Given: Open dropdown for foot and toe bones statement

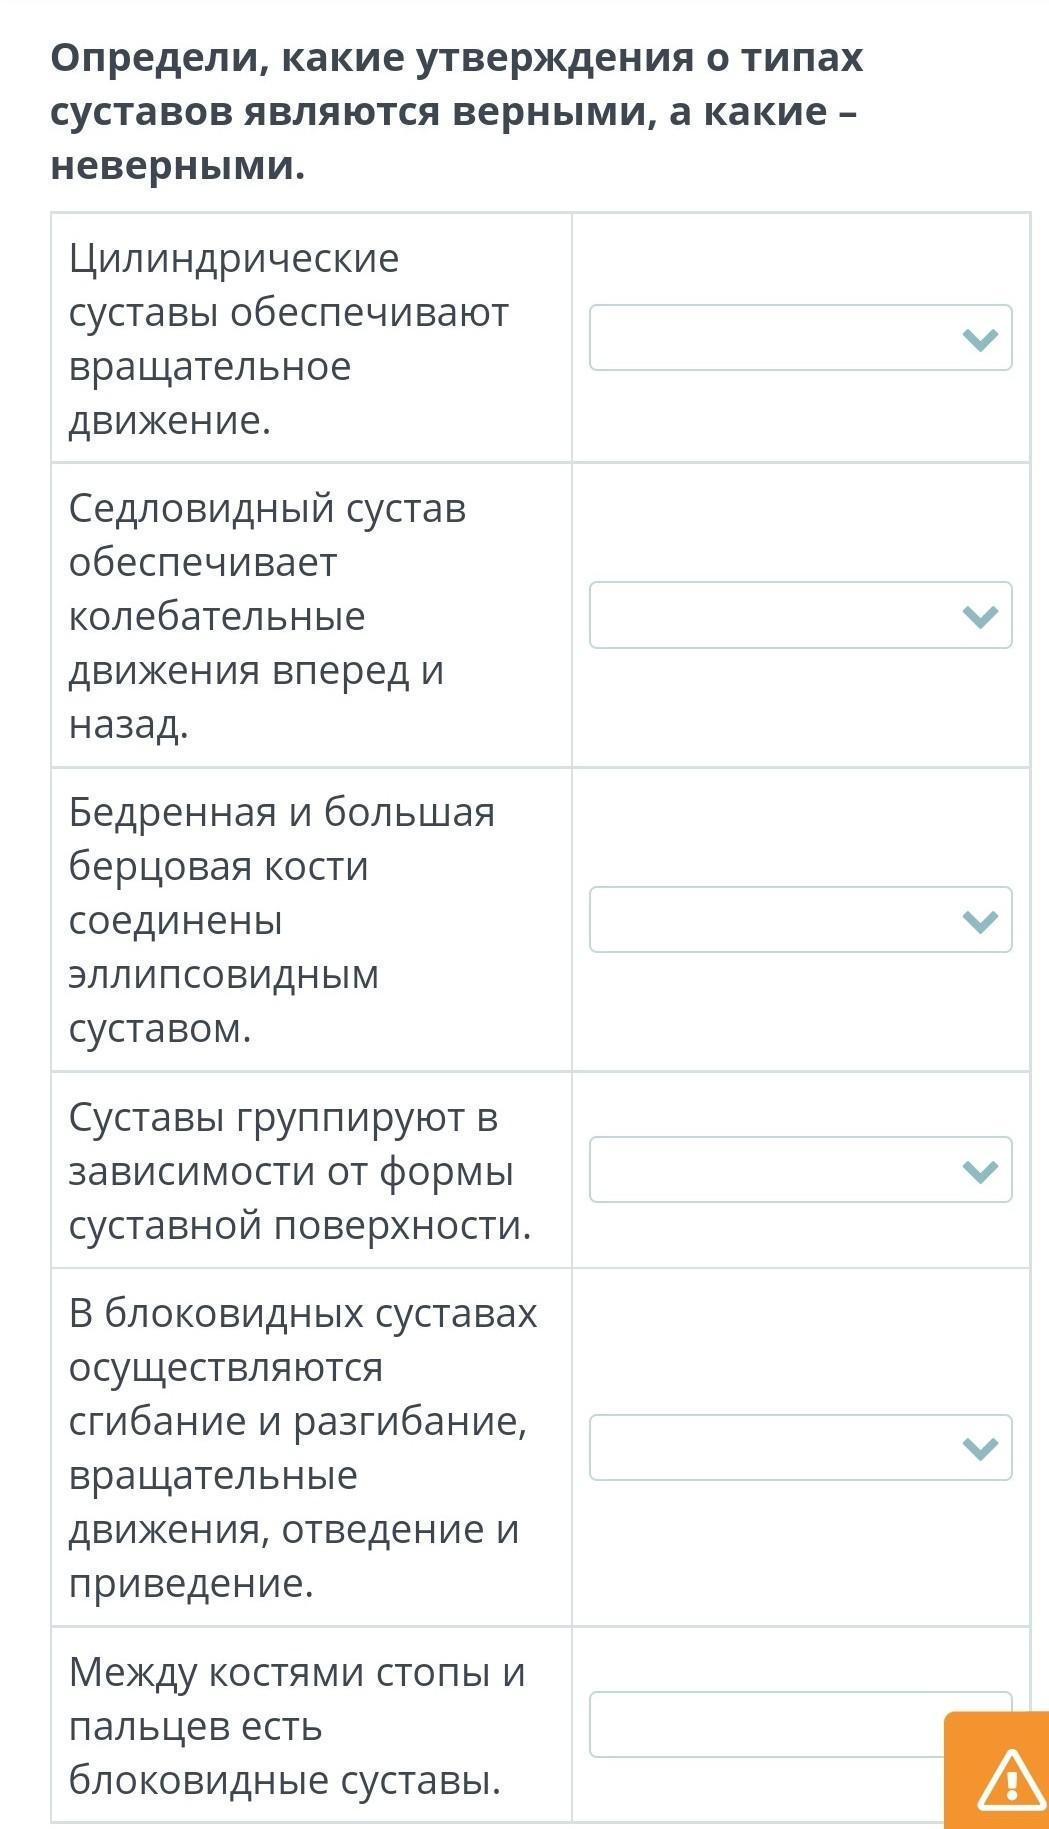Looking at the screenshot, I should tap(767, 1724).
